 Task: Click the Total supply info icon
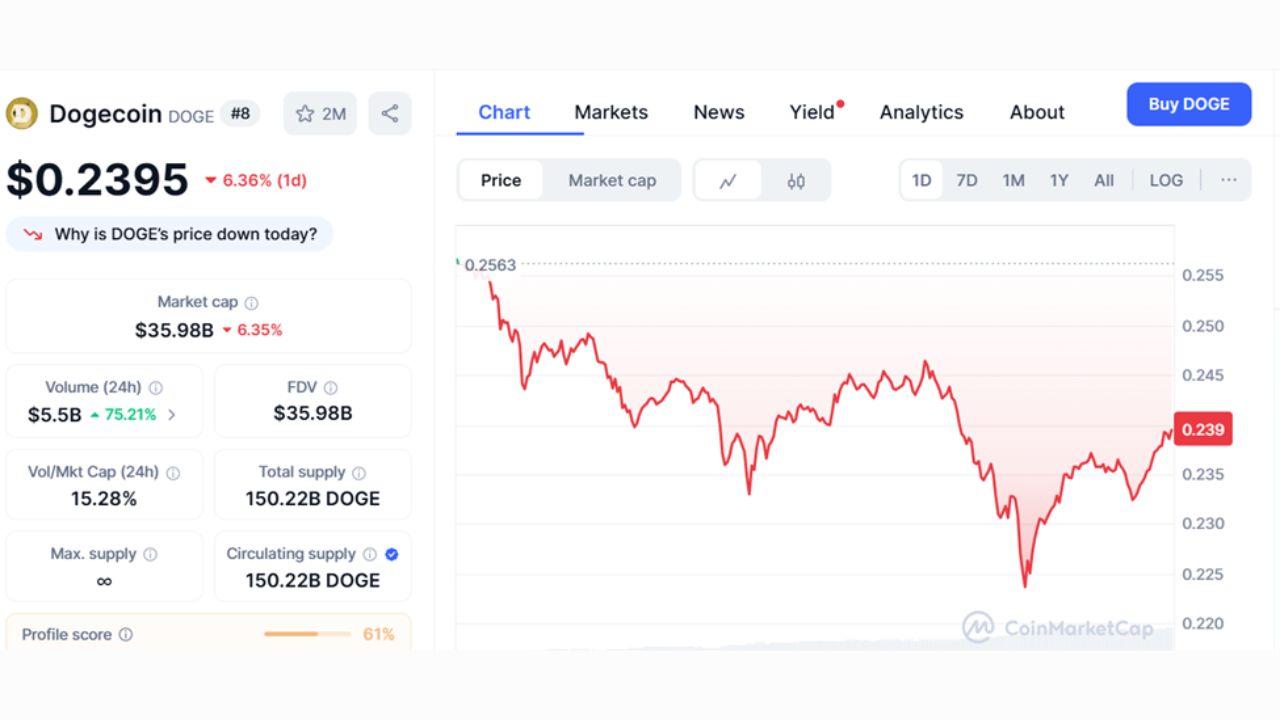359,473
